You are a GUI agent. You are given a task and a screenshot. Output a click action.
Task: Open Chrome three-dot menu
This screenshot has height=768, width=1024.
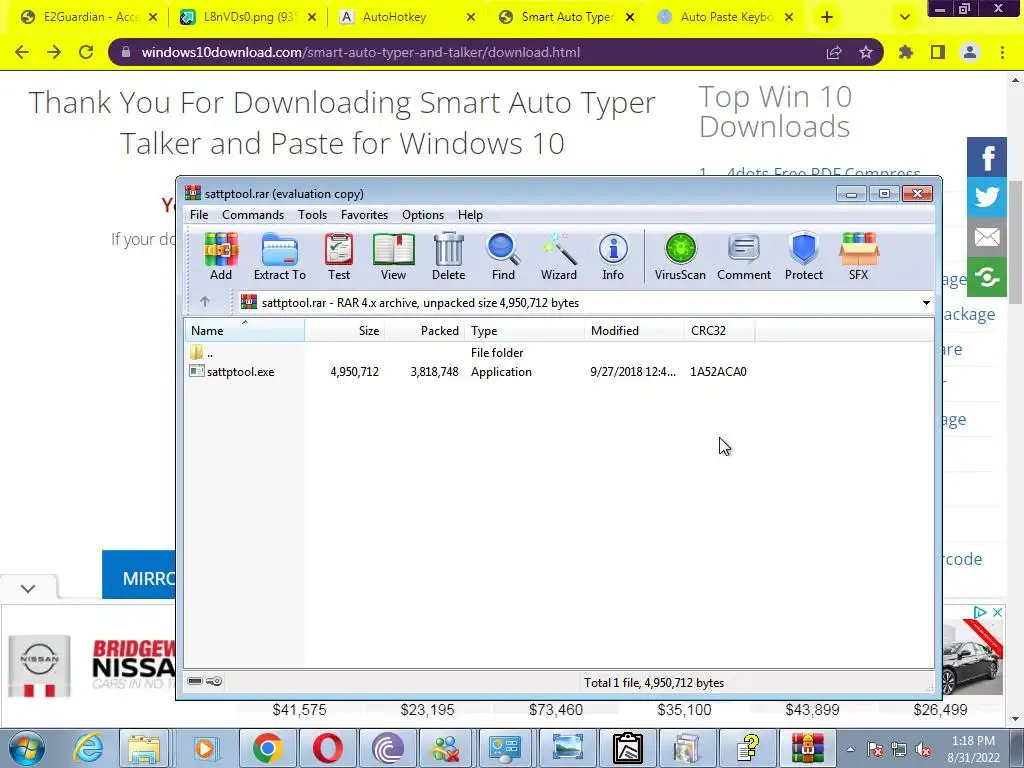coord(1002,52)
